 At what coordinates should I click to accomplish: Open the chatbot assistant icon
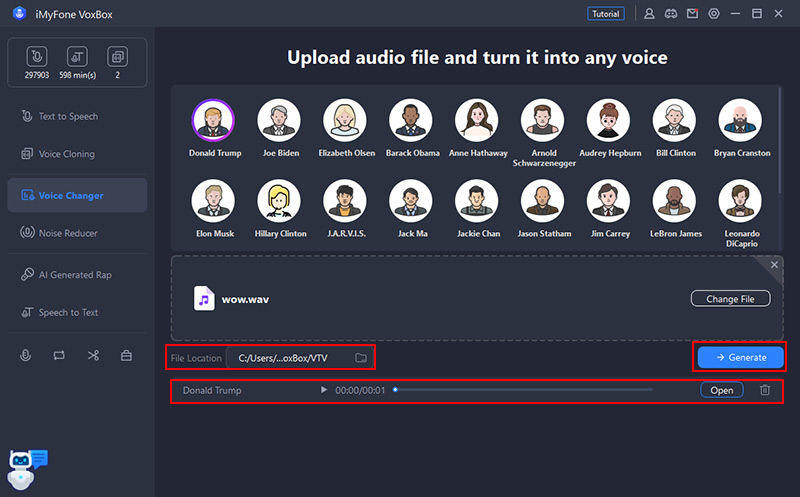[x=28, y=469]
